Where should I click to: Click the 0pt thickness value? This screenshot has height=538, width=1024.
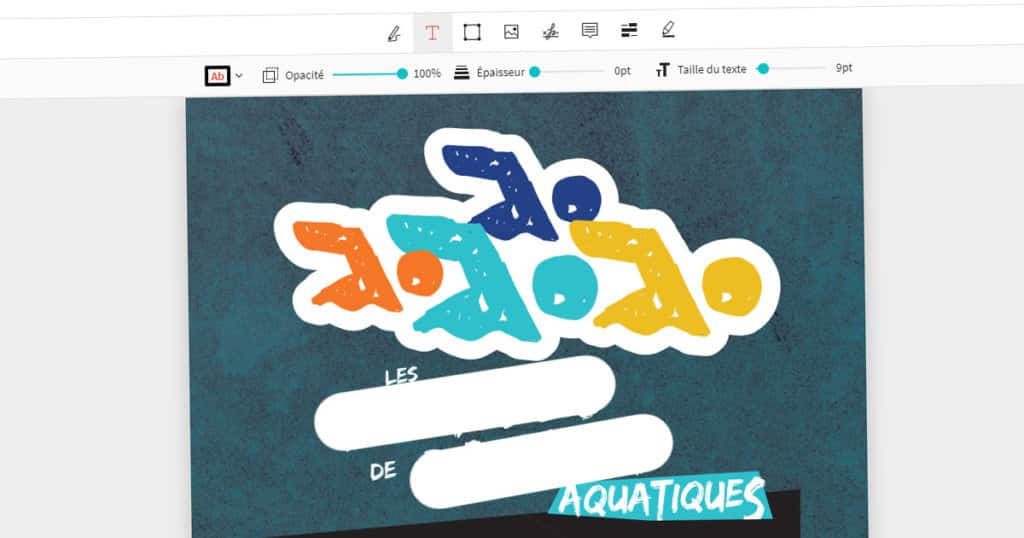pyautogui.click(x=622, y=71)
